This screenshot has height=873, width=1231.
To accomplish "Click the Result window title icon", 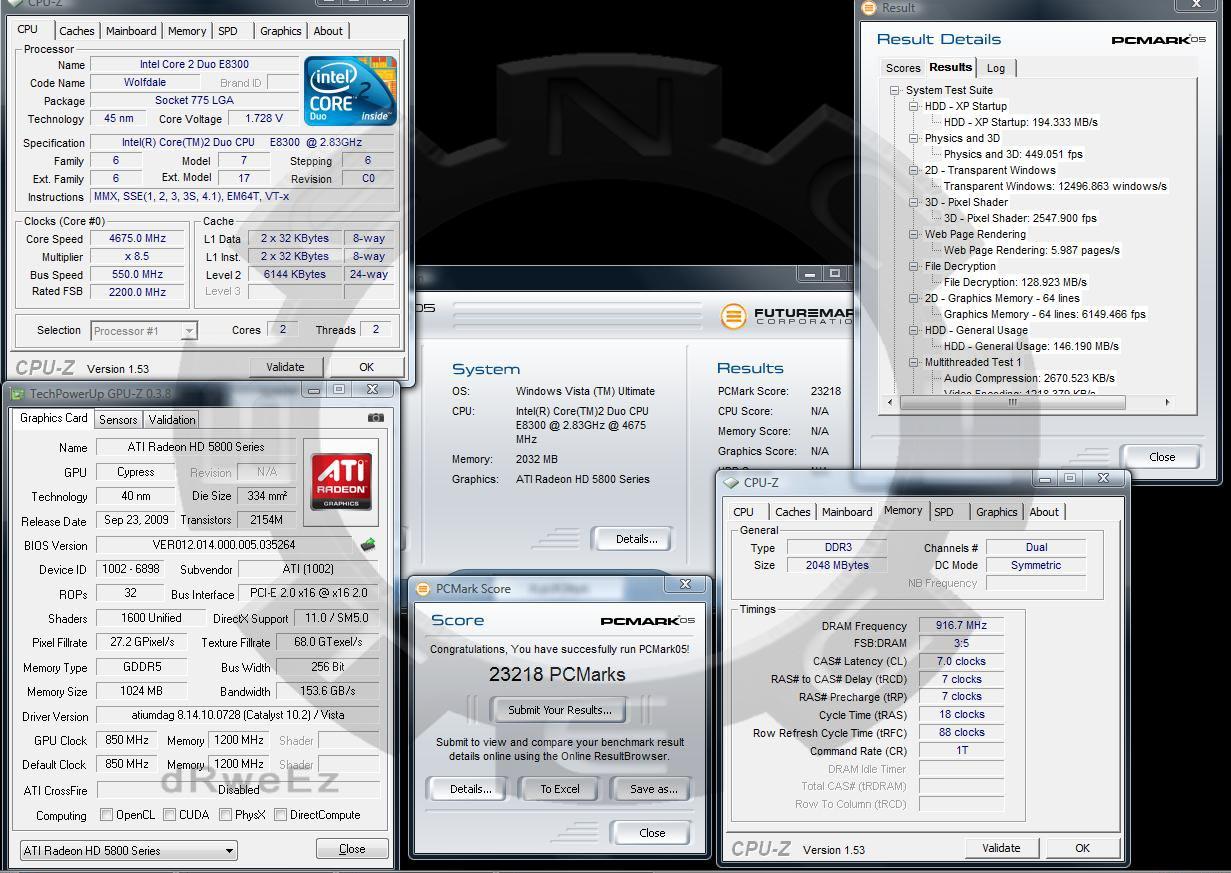I will [x=868, y=7].
